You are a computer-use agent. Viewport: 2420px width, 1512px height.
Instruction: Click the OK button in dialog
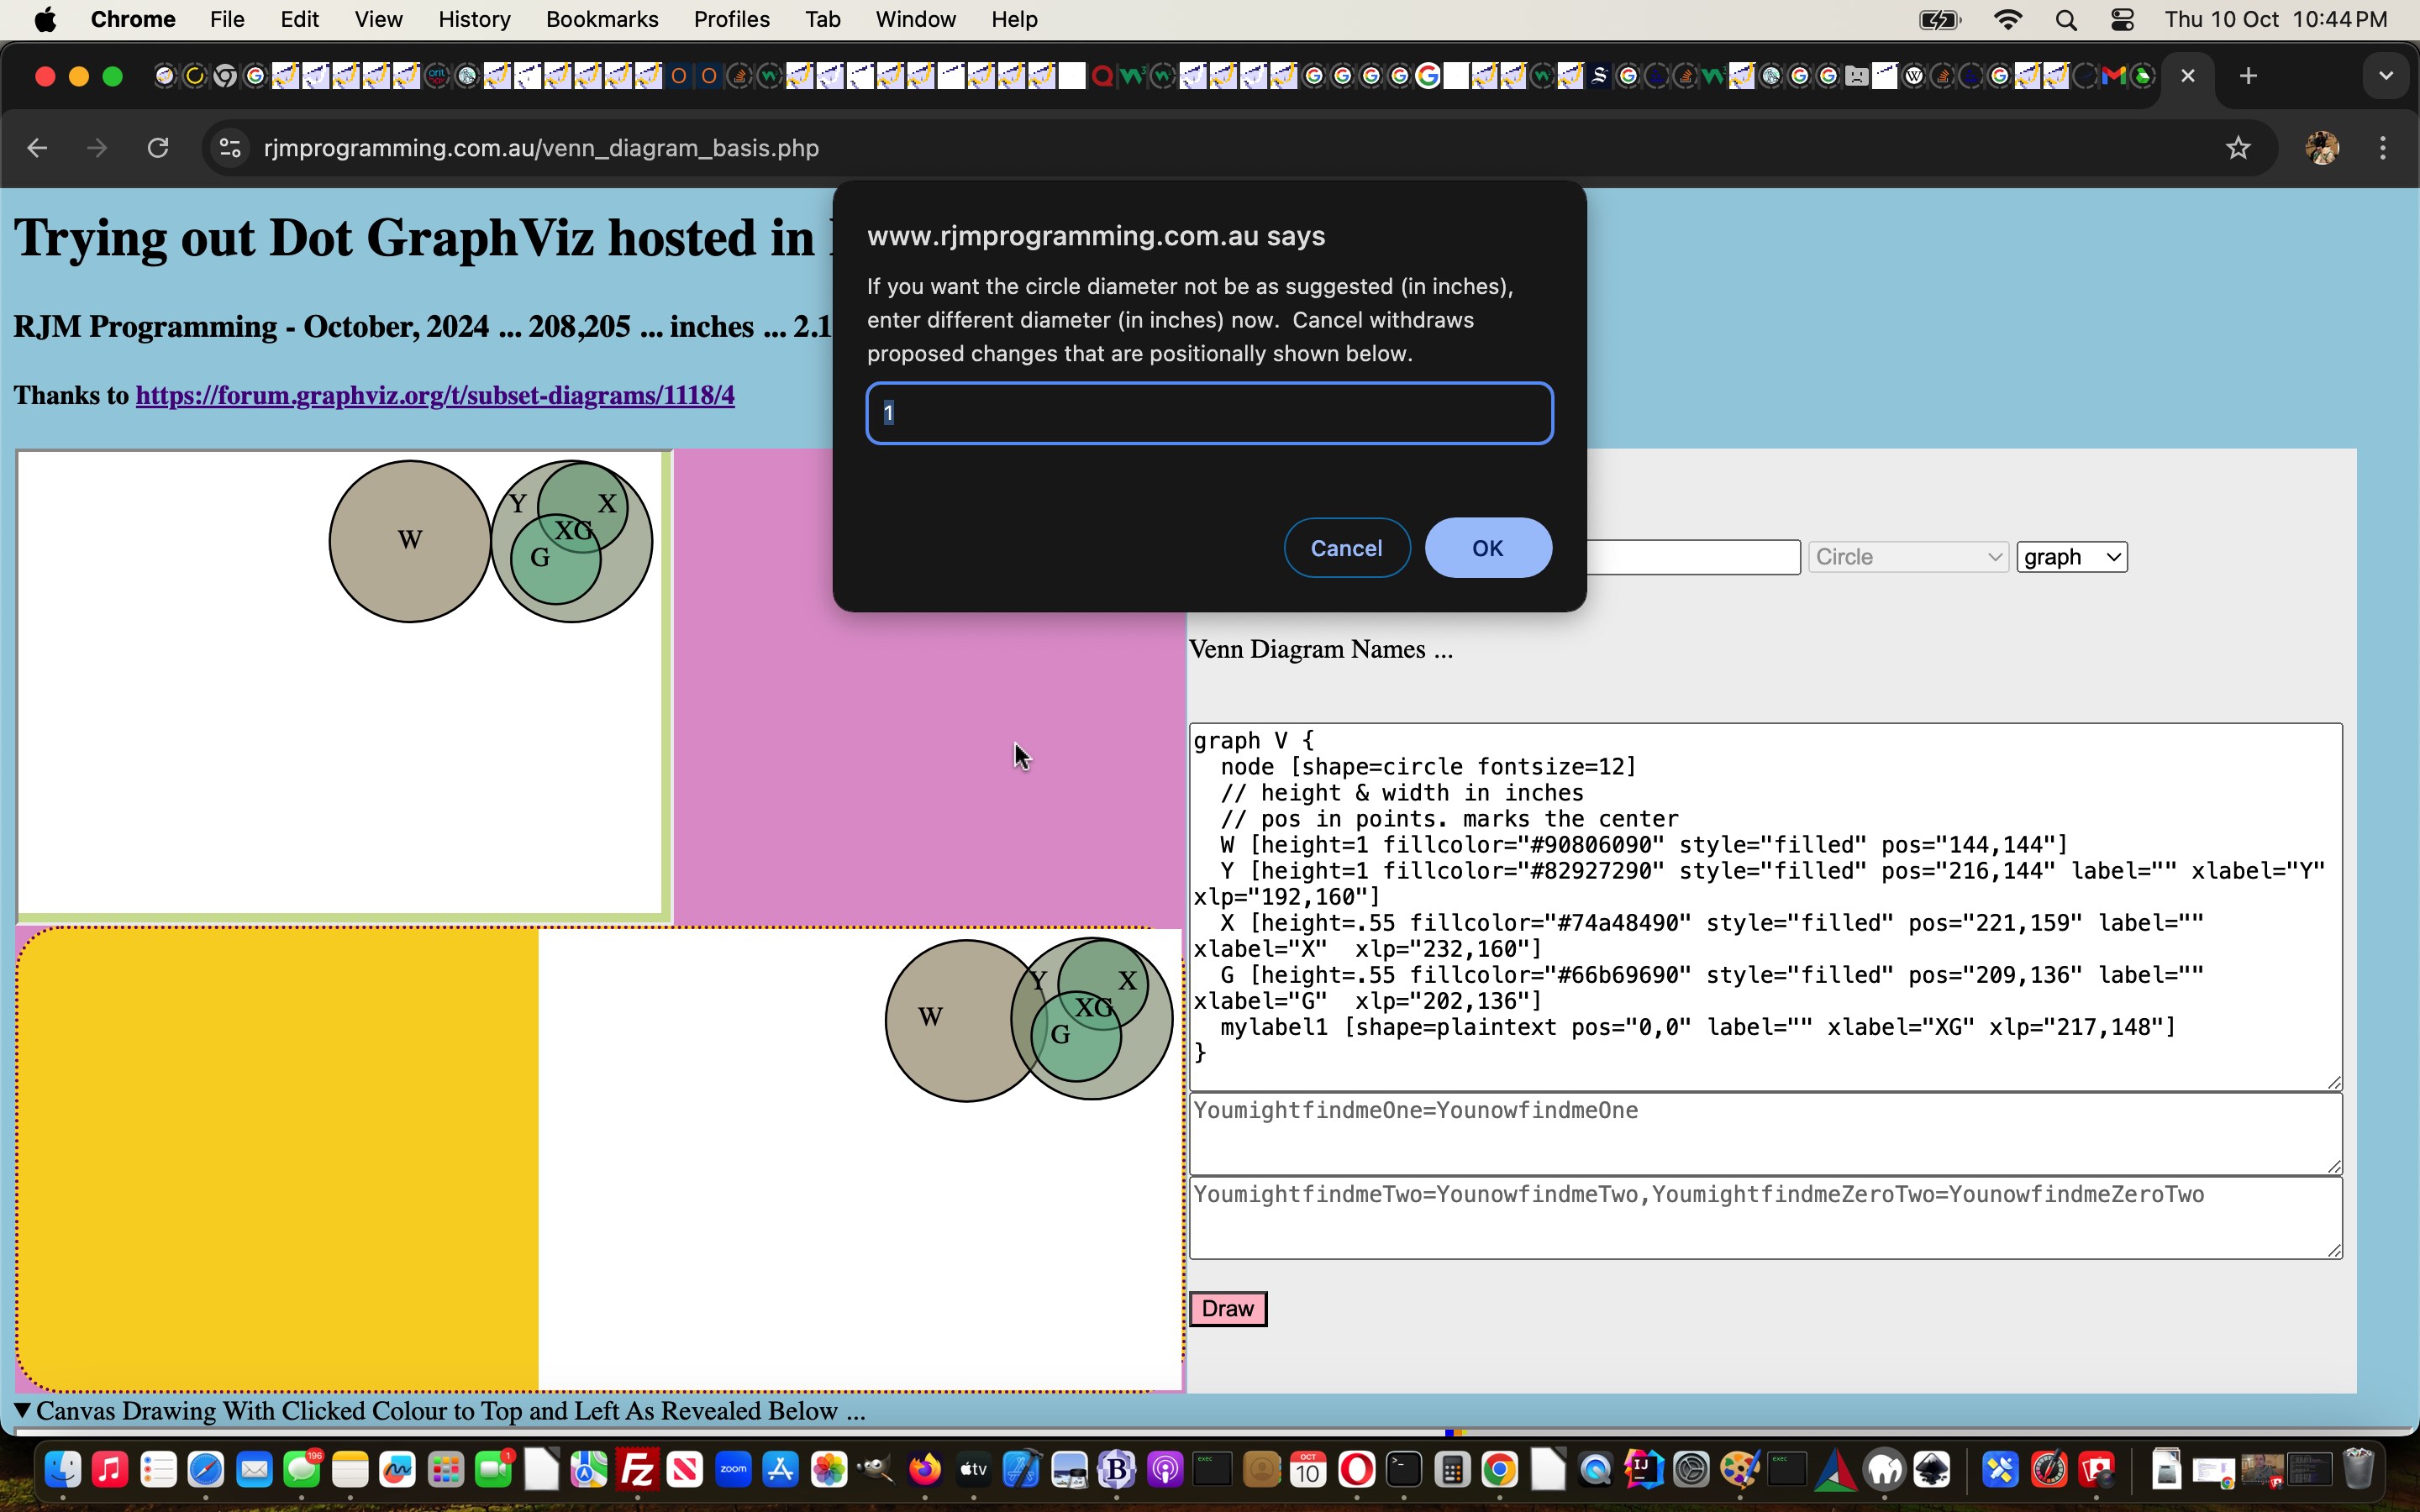1488,547
